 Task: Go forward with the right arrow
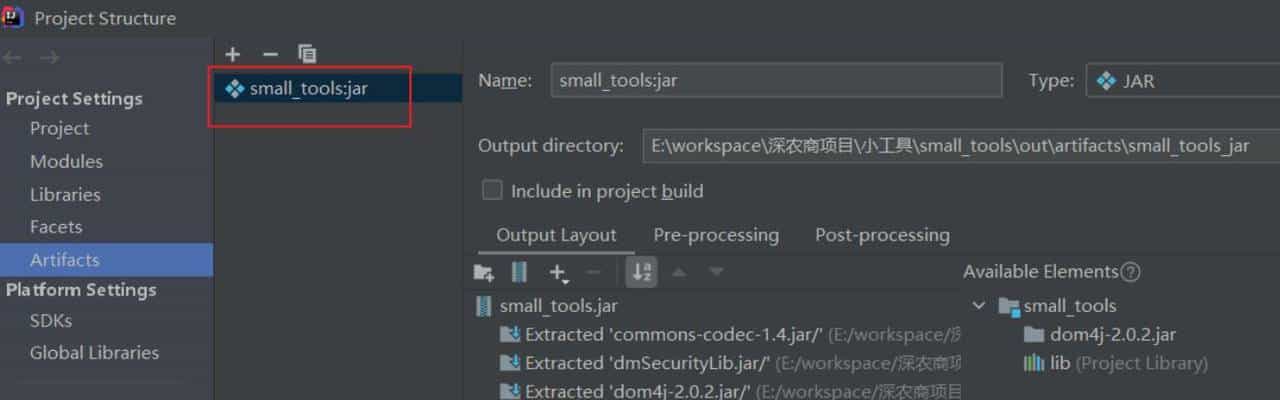[49, 57]
